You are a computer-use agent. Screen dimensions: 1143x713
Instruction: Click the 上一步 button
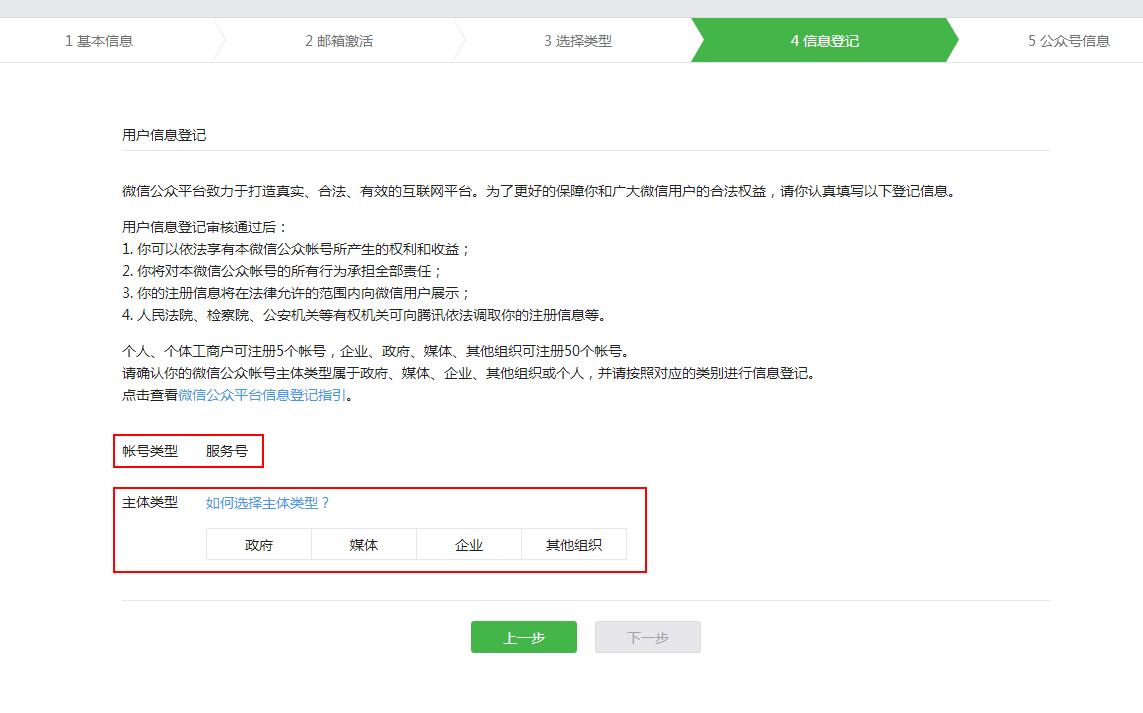click(523, 636)
